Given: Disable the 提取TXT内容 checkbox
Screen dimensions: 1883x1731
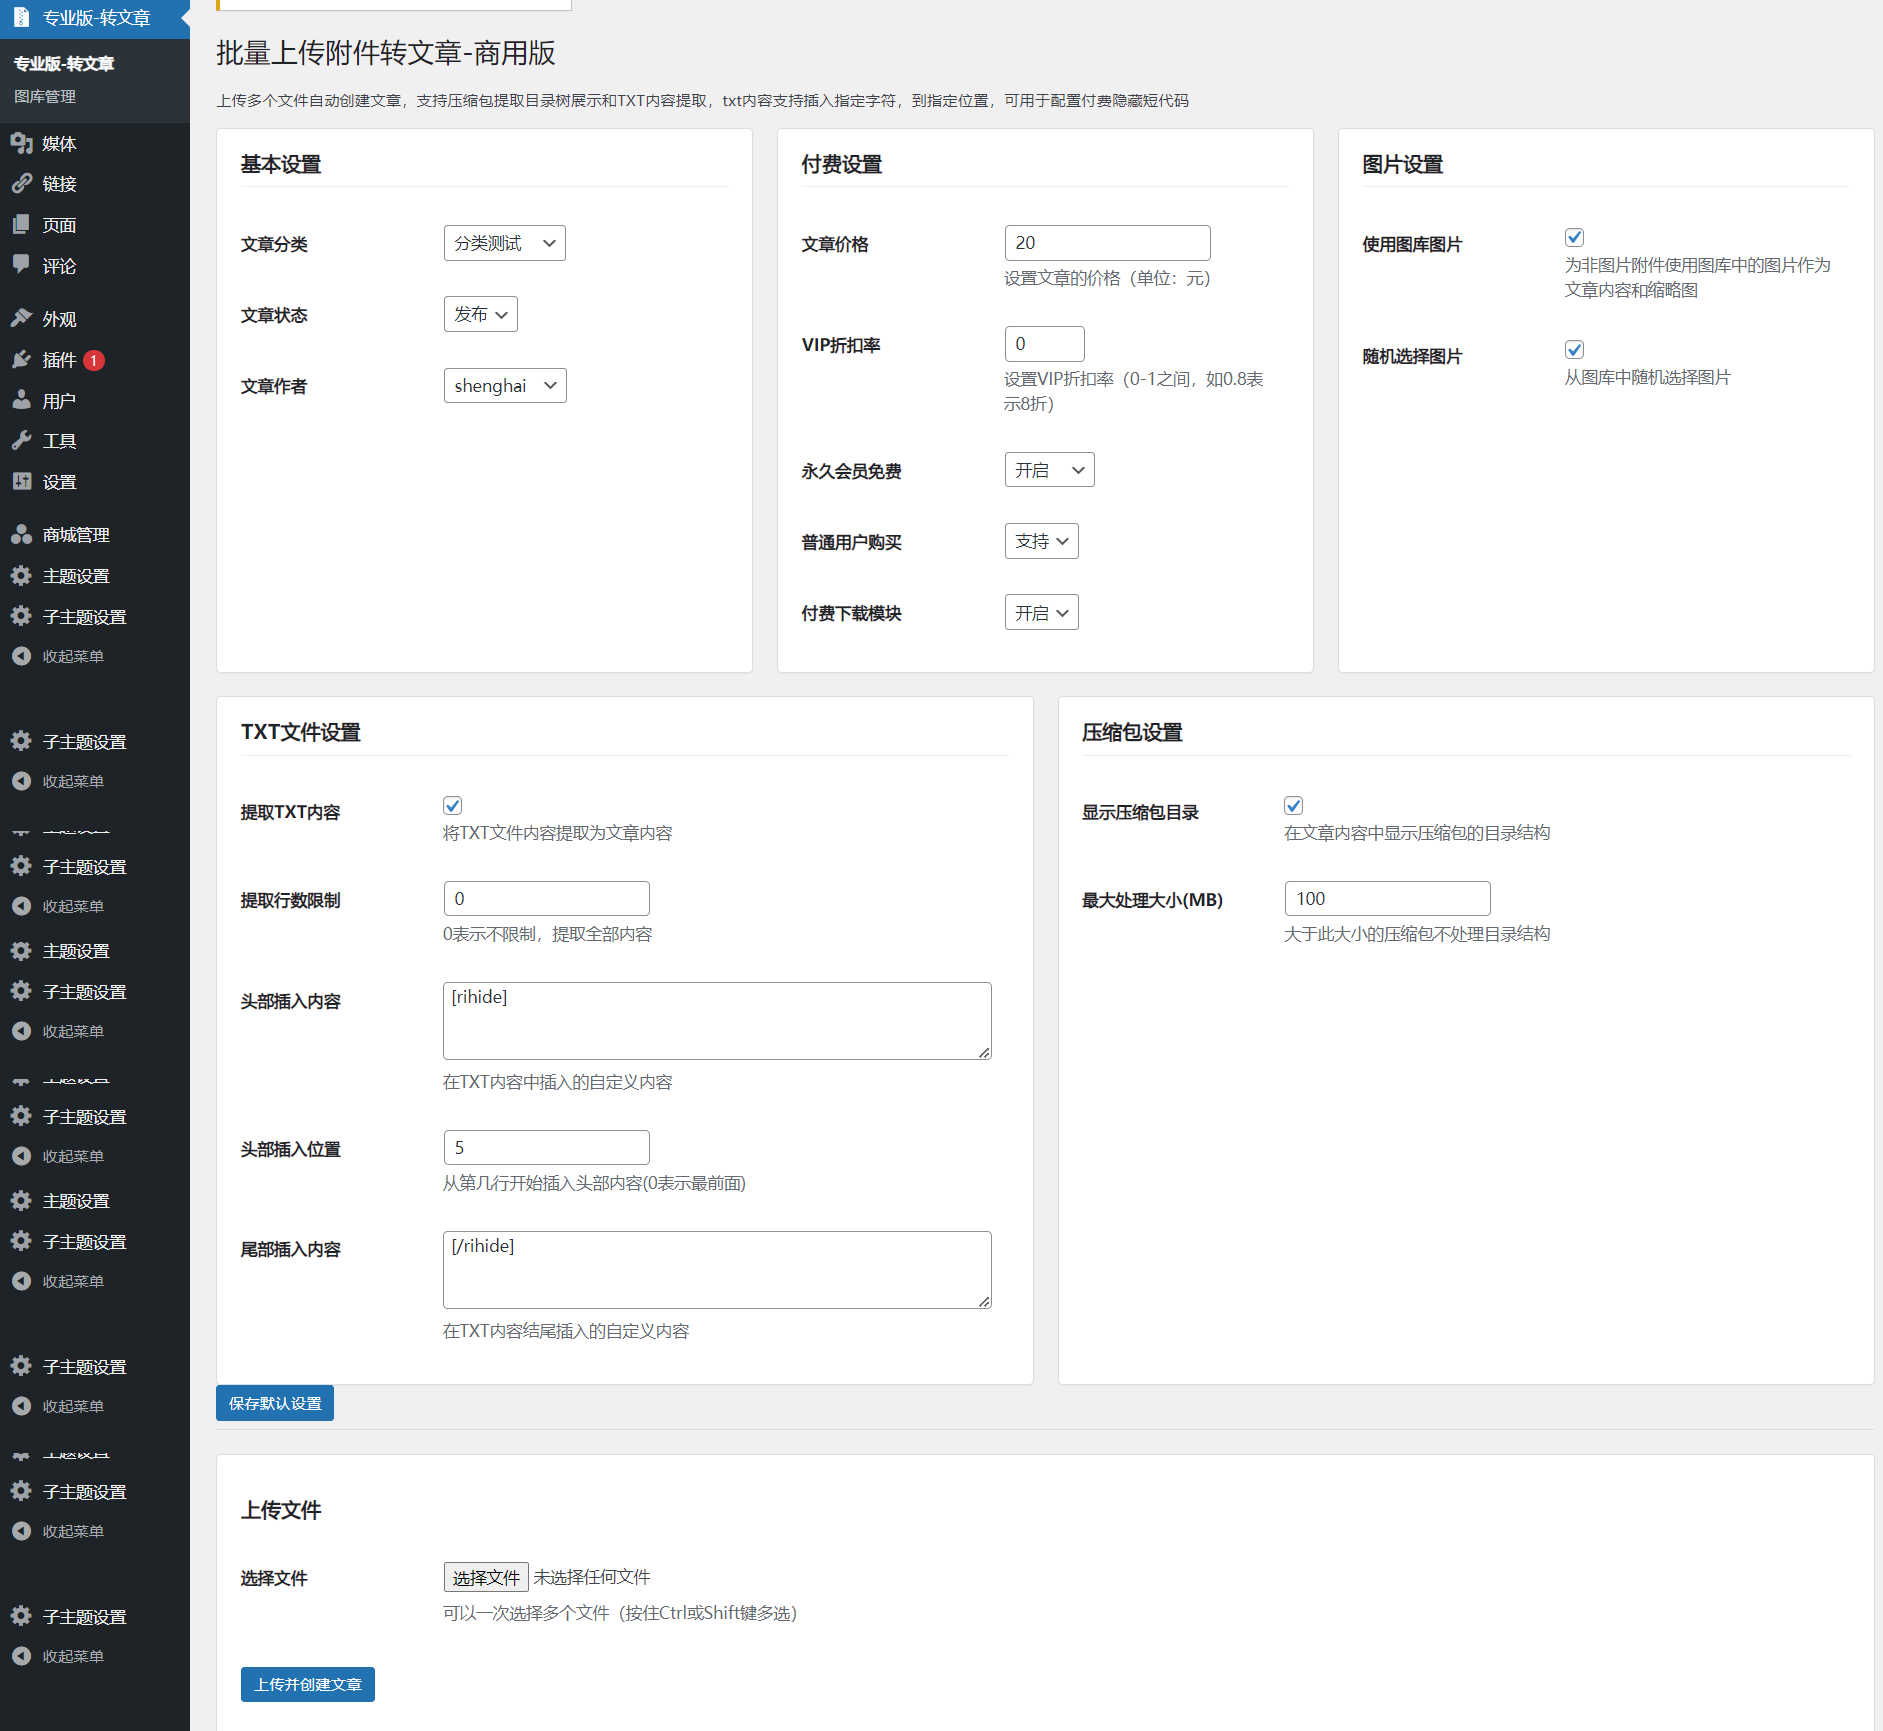Looking at the screenshot, I should point(453,806).
